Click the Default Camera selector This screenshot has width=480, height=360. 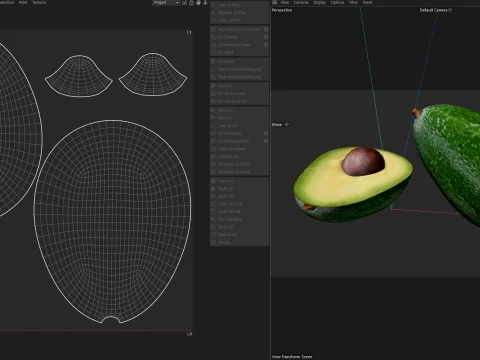[436, 10]
